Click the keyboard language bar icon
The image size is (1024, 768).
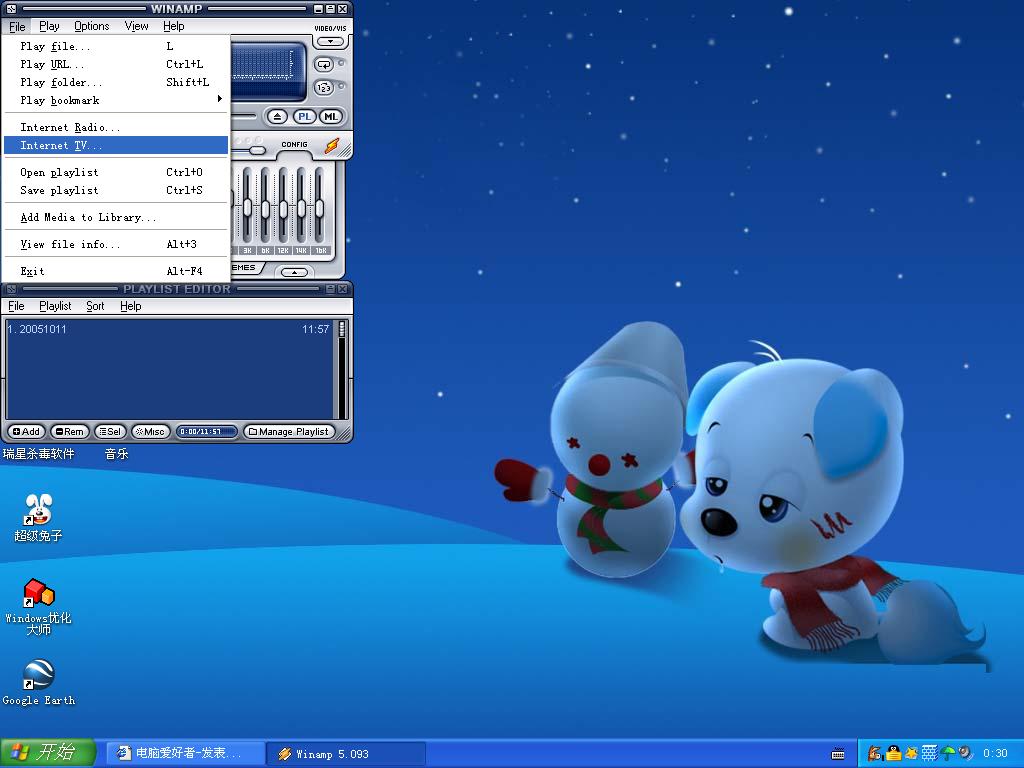(x=838, y=754)
